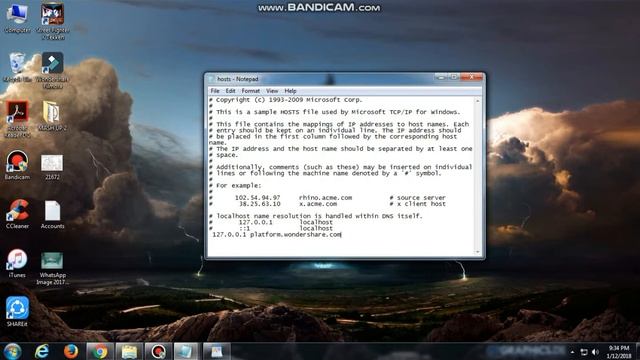Place cursor after platform.wondershare.com
The height and width of the screenshot is (360, 640).
pos(342,235)
